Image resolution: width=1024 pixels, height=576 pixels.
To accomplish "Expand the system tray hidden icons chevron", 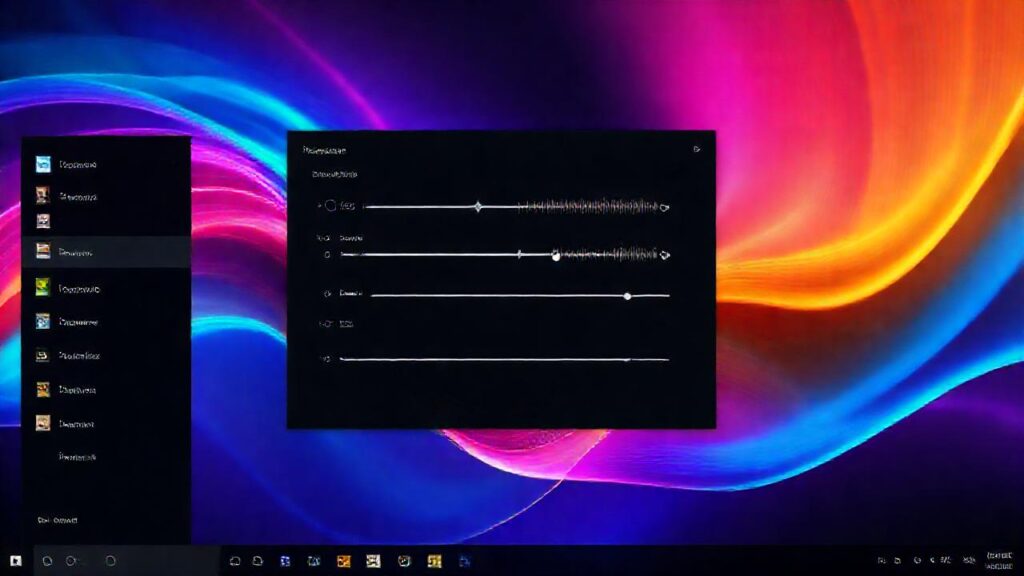I will click(x=880, y=560).
